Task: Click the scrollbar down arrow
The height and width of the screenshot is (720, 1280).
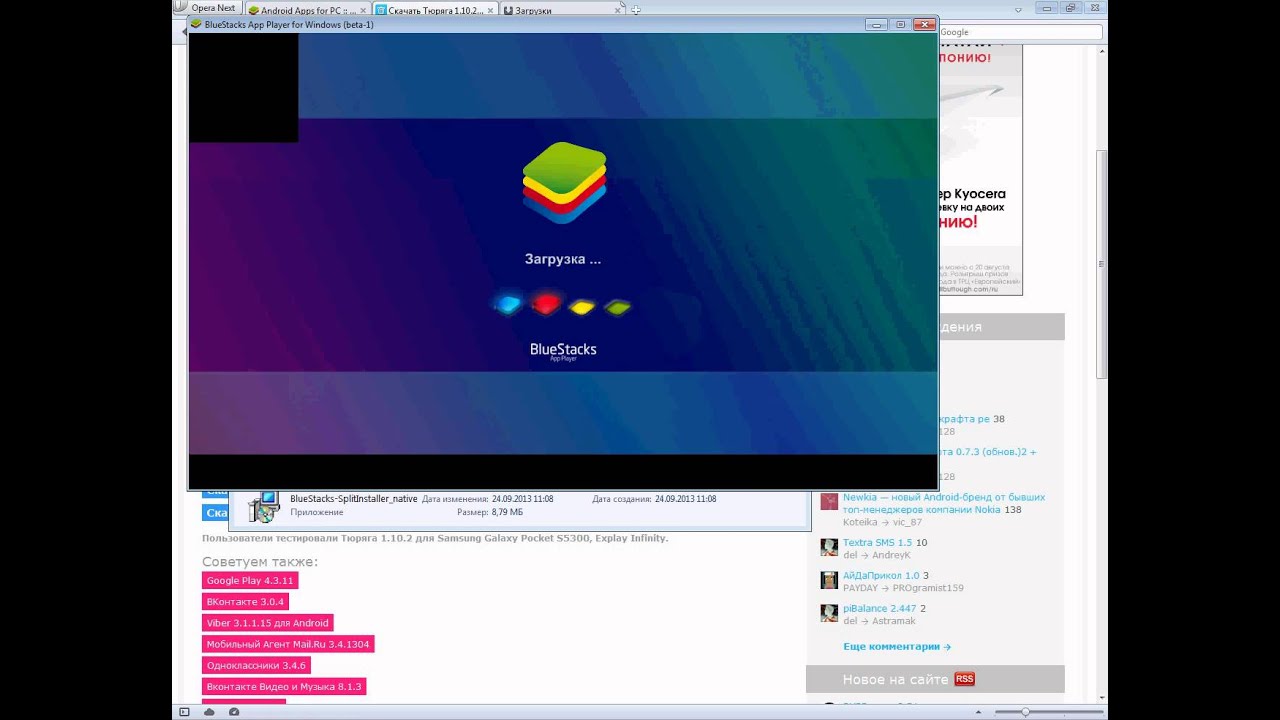Action: tap(1102, 697)
